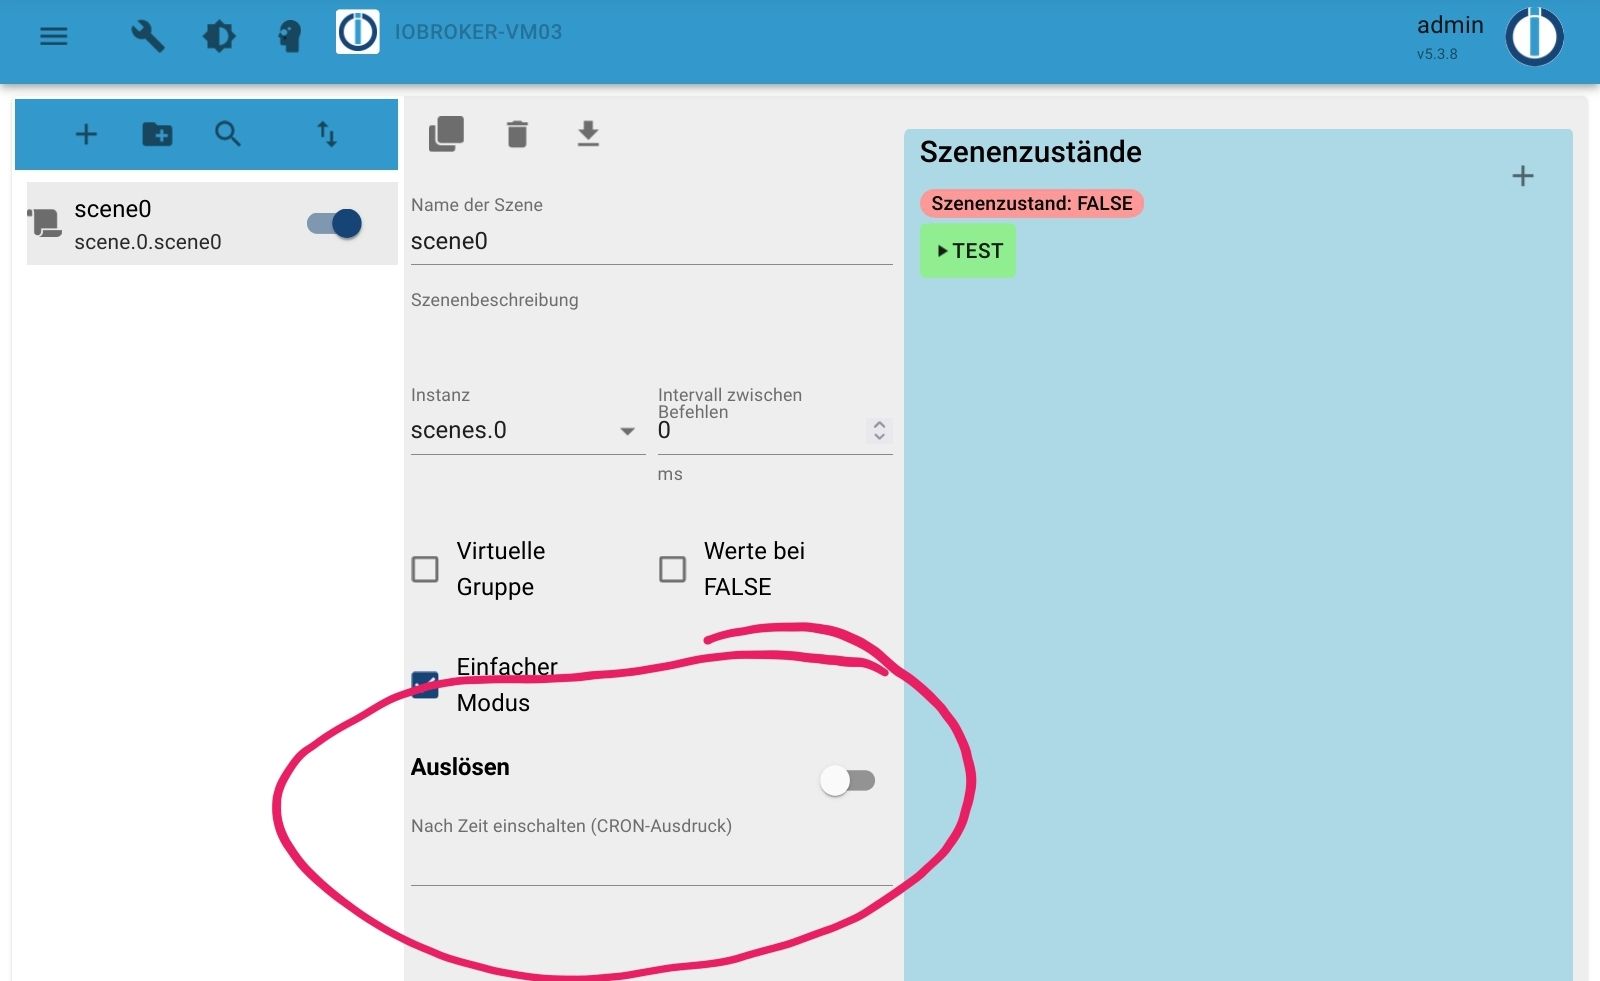The image size is (1600, 981).
Task: Add a new scene with plus icon
Action: coord(86,134)
